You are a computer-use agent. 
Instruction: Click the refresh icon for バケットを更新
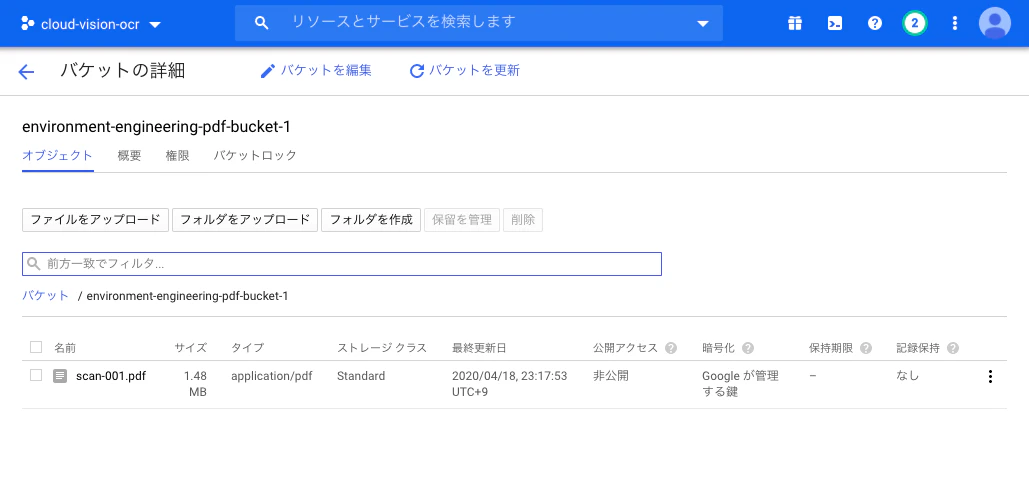417,71
